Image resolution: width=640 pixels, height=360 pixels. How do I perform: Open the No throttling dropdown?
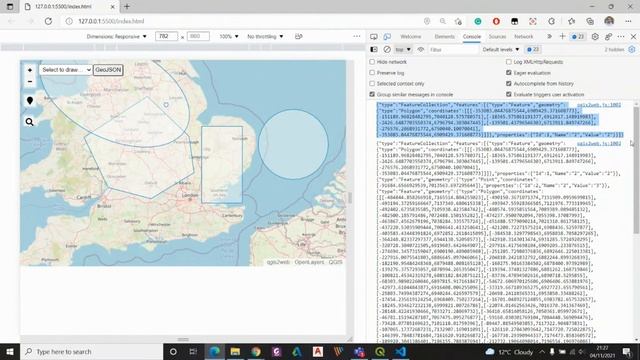coord(265,36)
